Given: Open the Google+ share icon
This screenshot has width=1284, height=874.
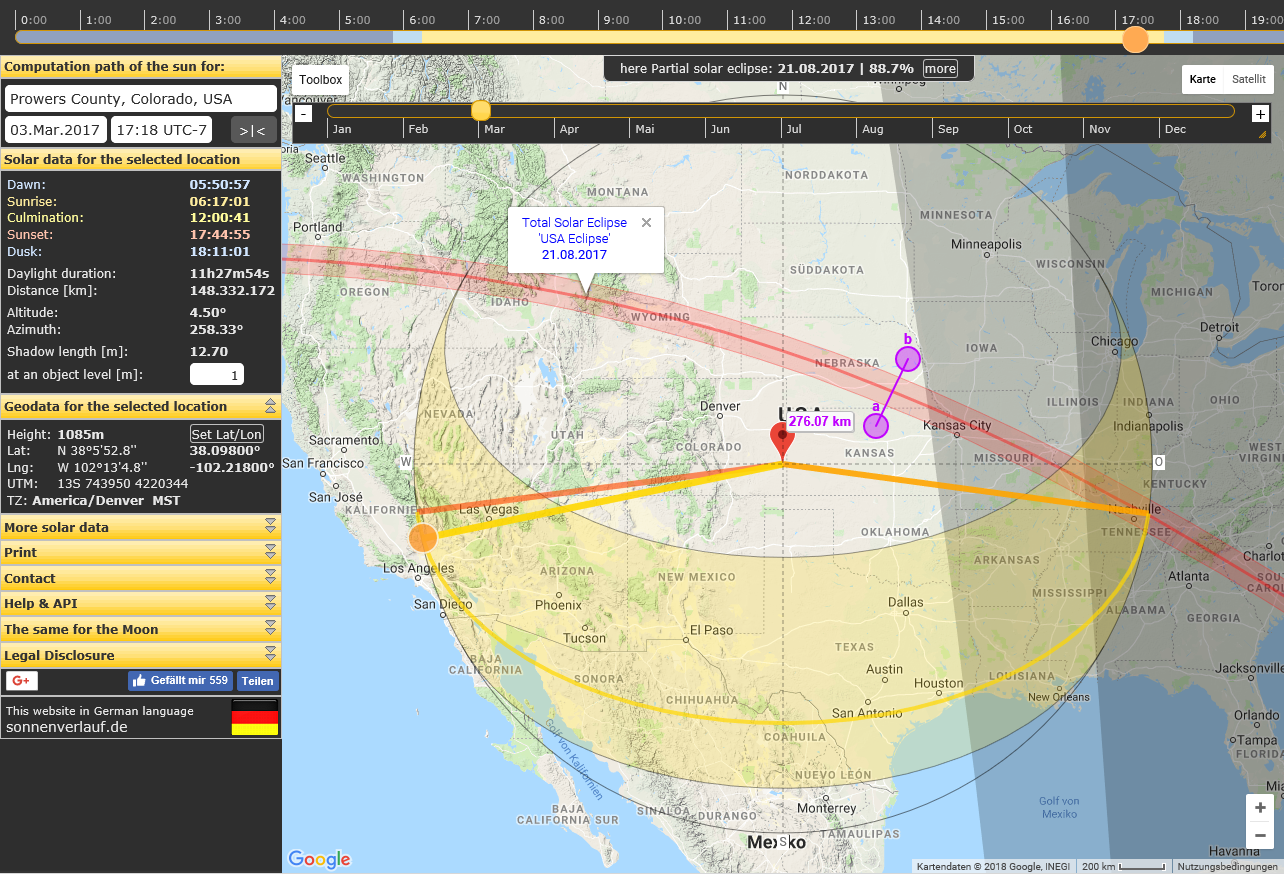Looking at the screenshot, I should click(x=20, y=681).
